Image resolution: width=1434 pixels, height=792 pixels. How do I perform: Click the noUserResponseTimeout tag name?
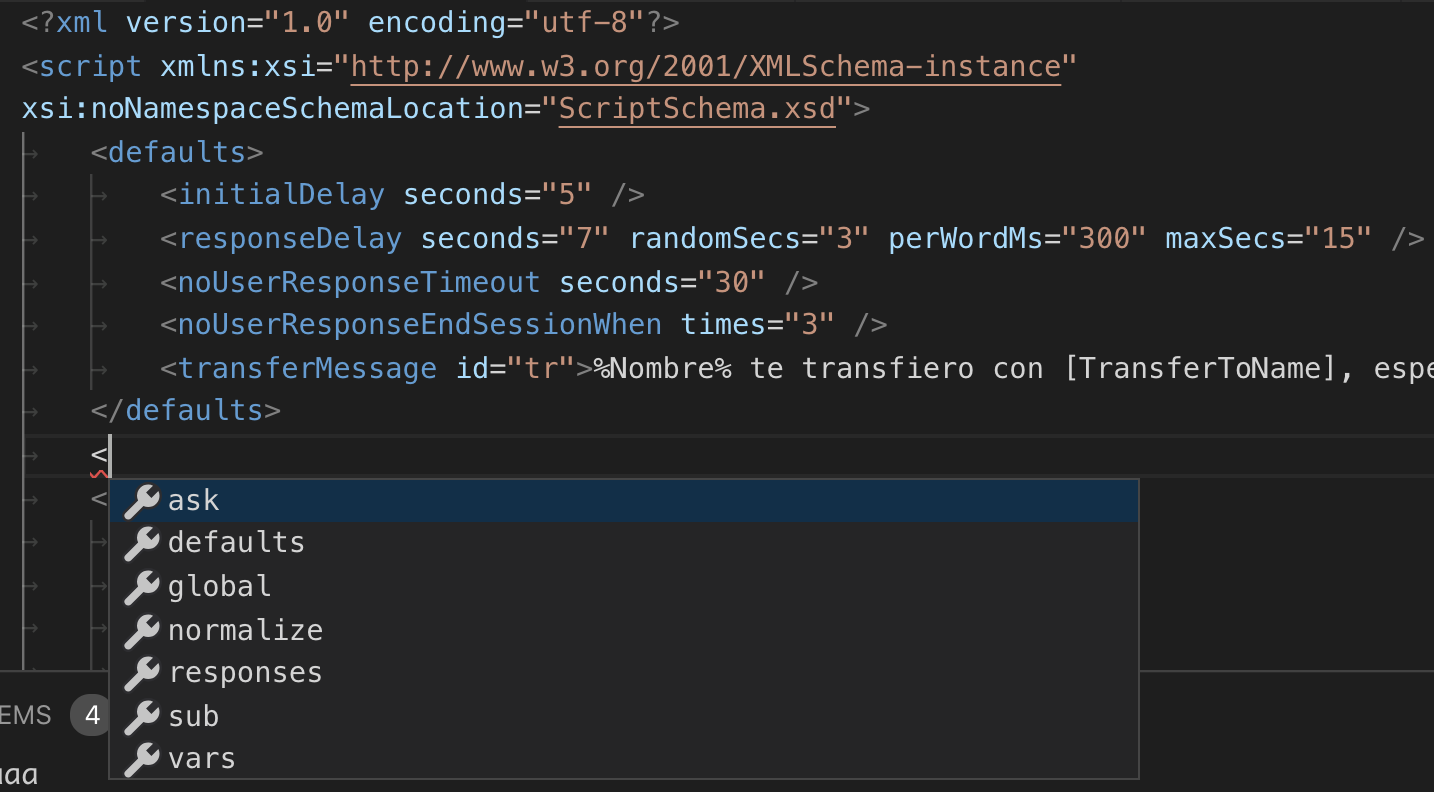pyautogui.click(x=359, y=281)
